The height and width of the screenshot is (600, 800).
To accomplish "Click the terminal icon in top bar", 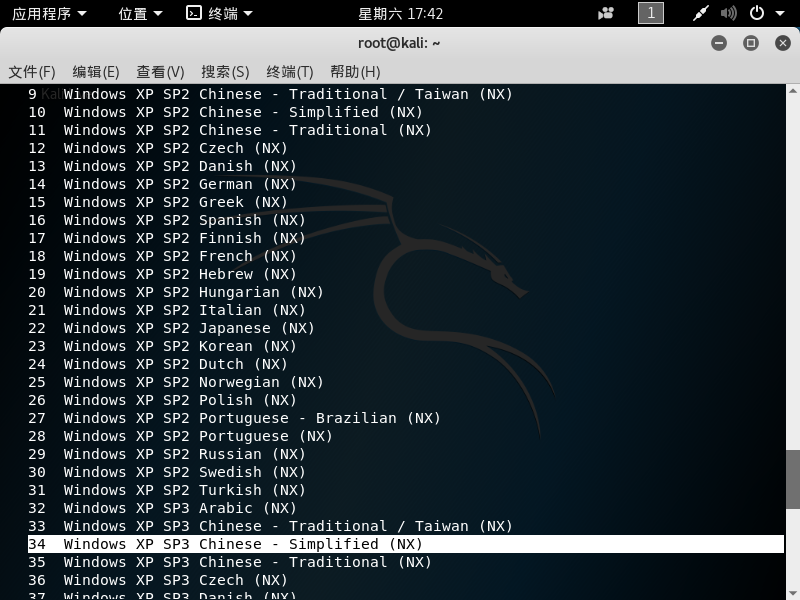I will [x=194, y=13].
